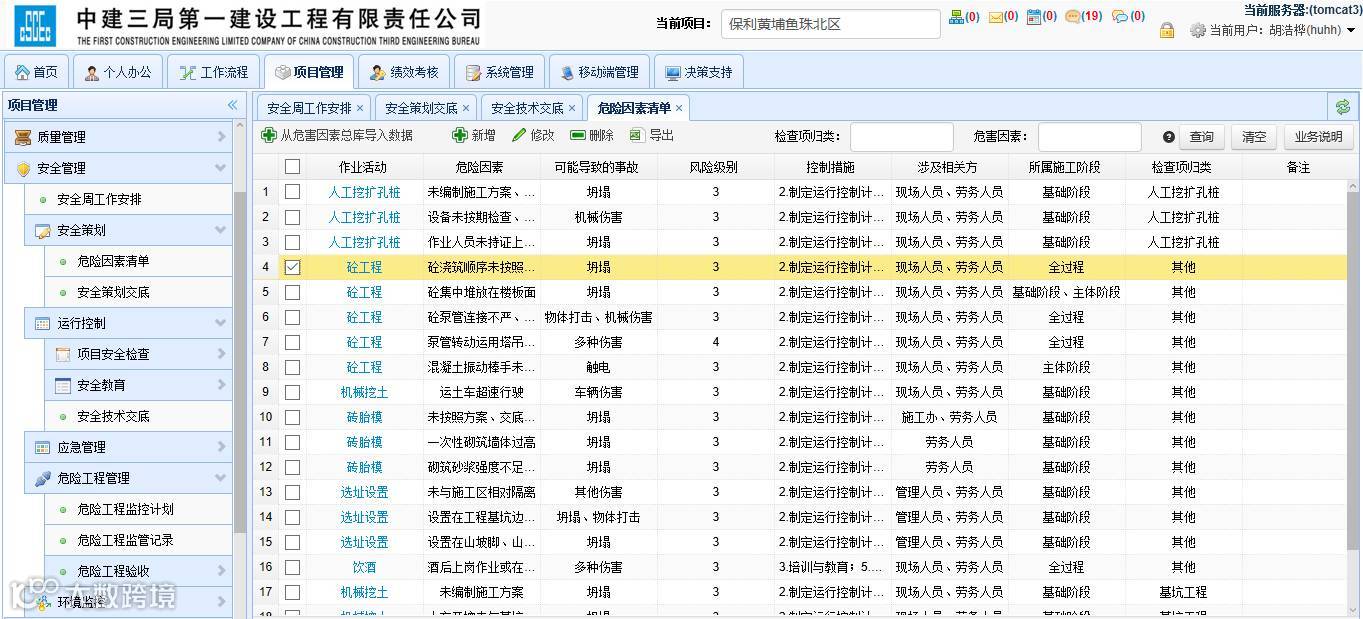Check the checkbox for row 9
This screenshot has width=1363, height=619.
click(x=292, y=392)
